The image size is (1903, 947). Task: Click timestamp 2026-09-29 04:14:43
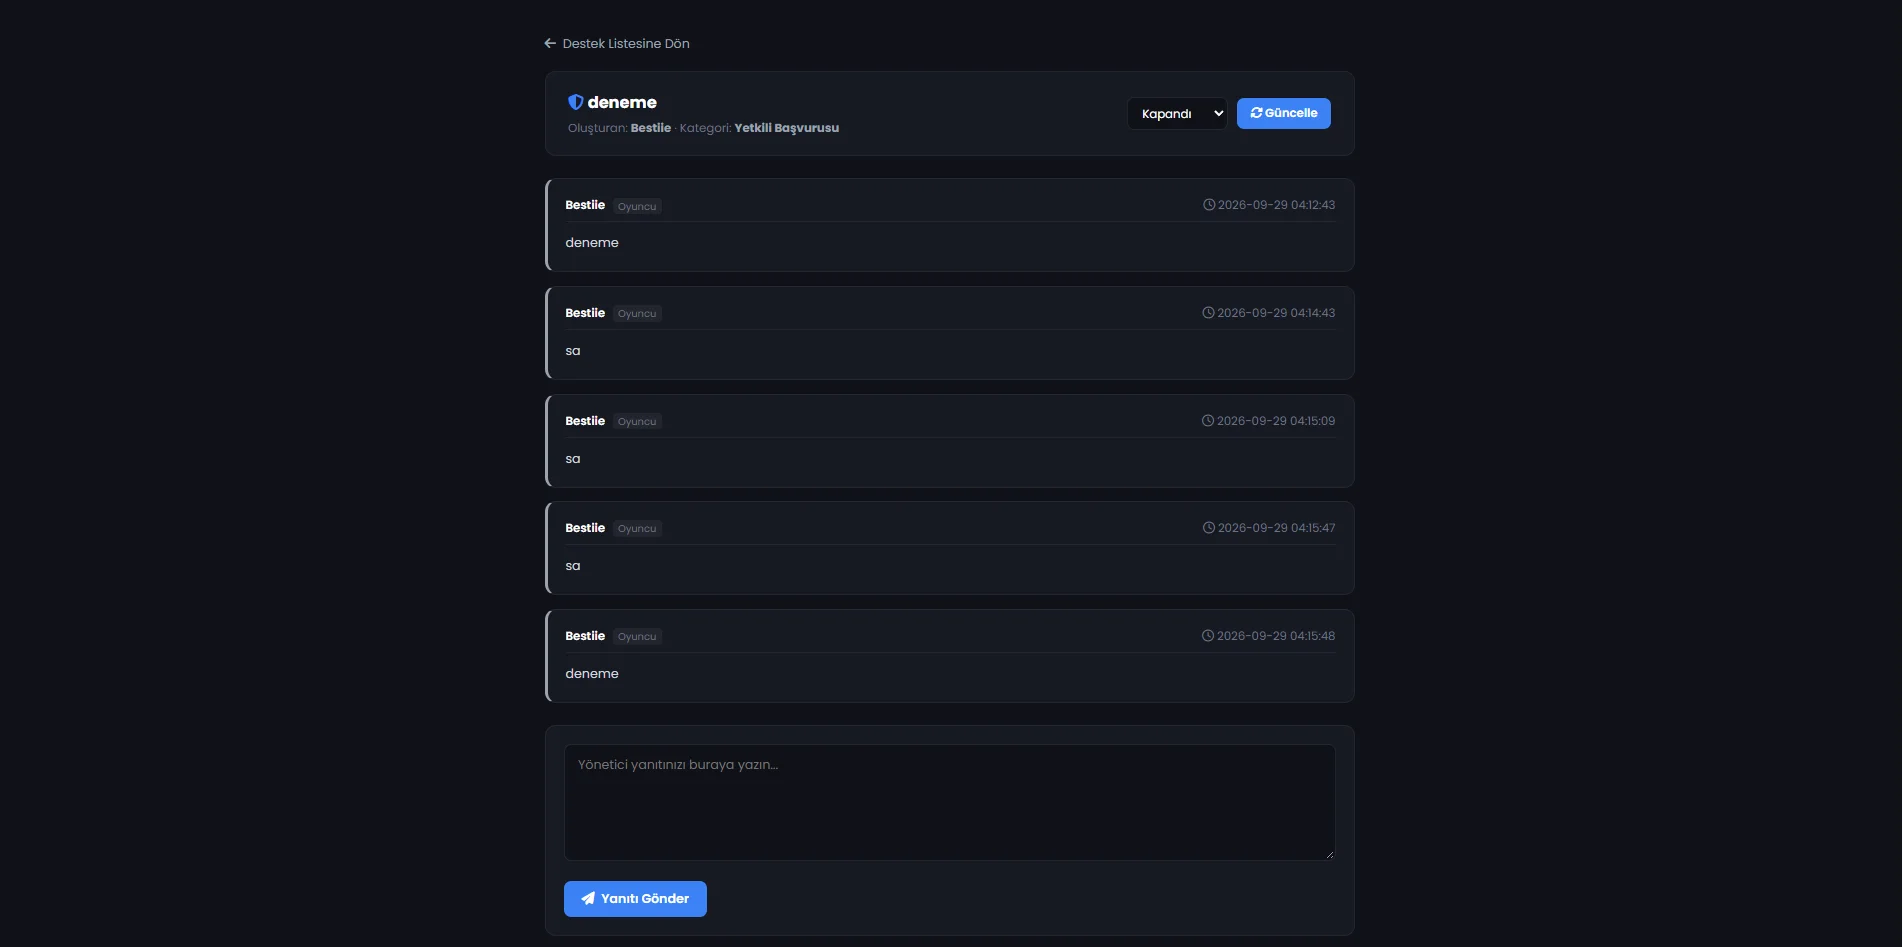tap(1276, 313)
